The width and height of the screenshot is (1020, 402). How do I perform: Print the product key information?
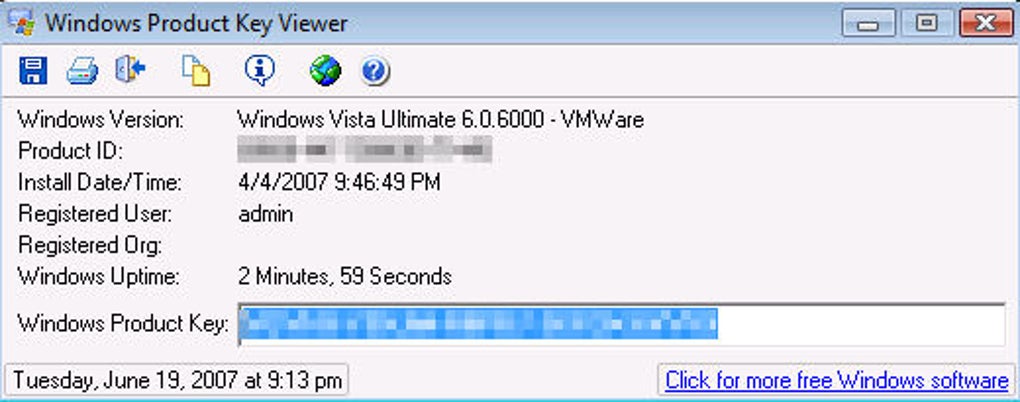[x=82, y=70]
